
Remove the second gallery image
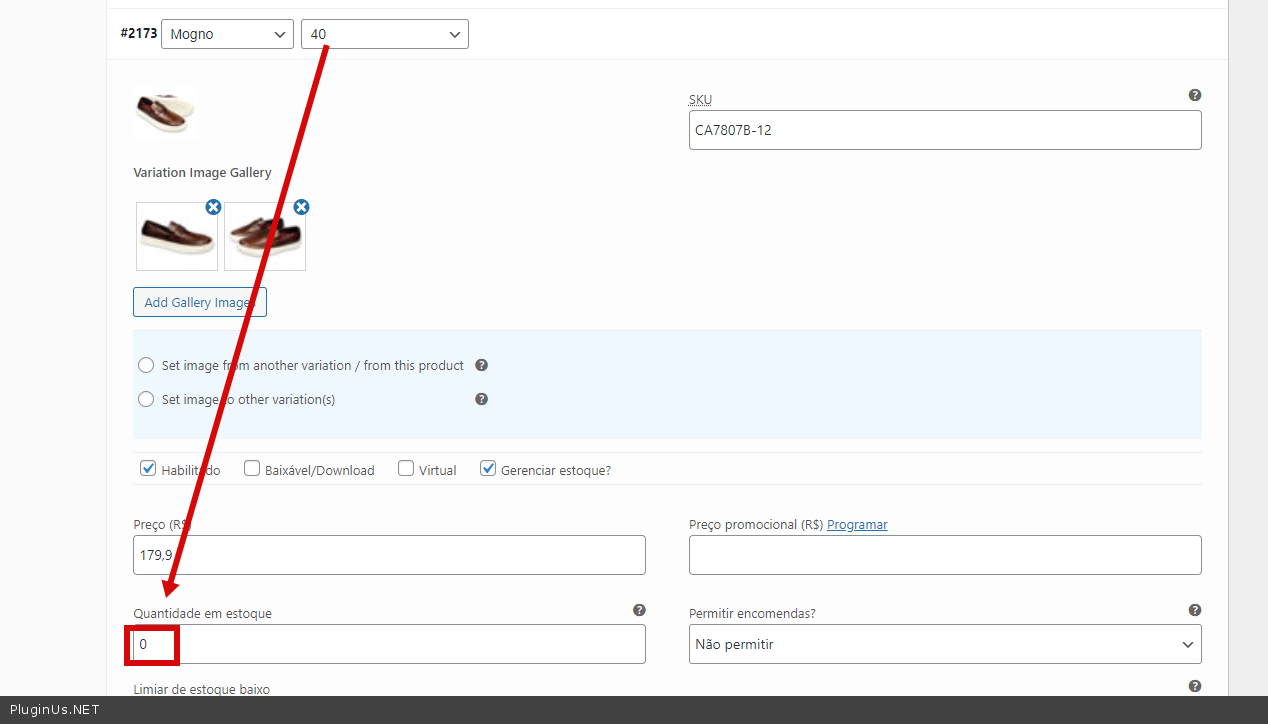[301, 207]
